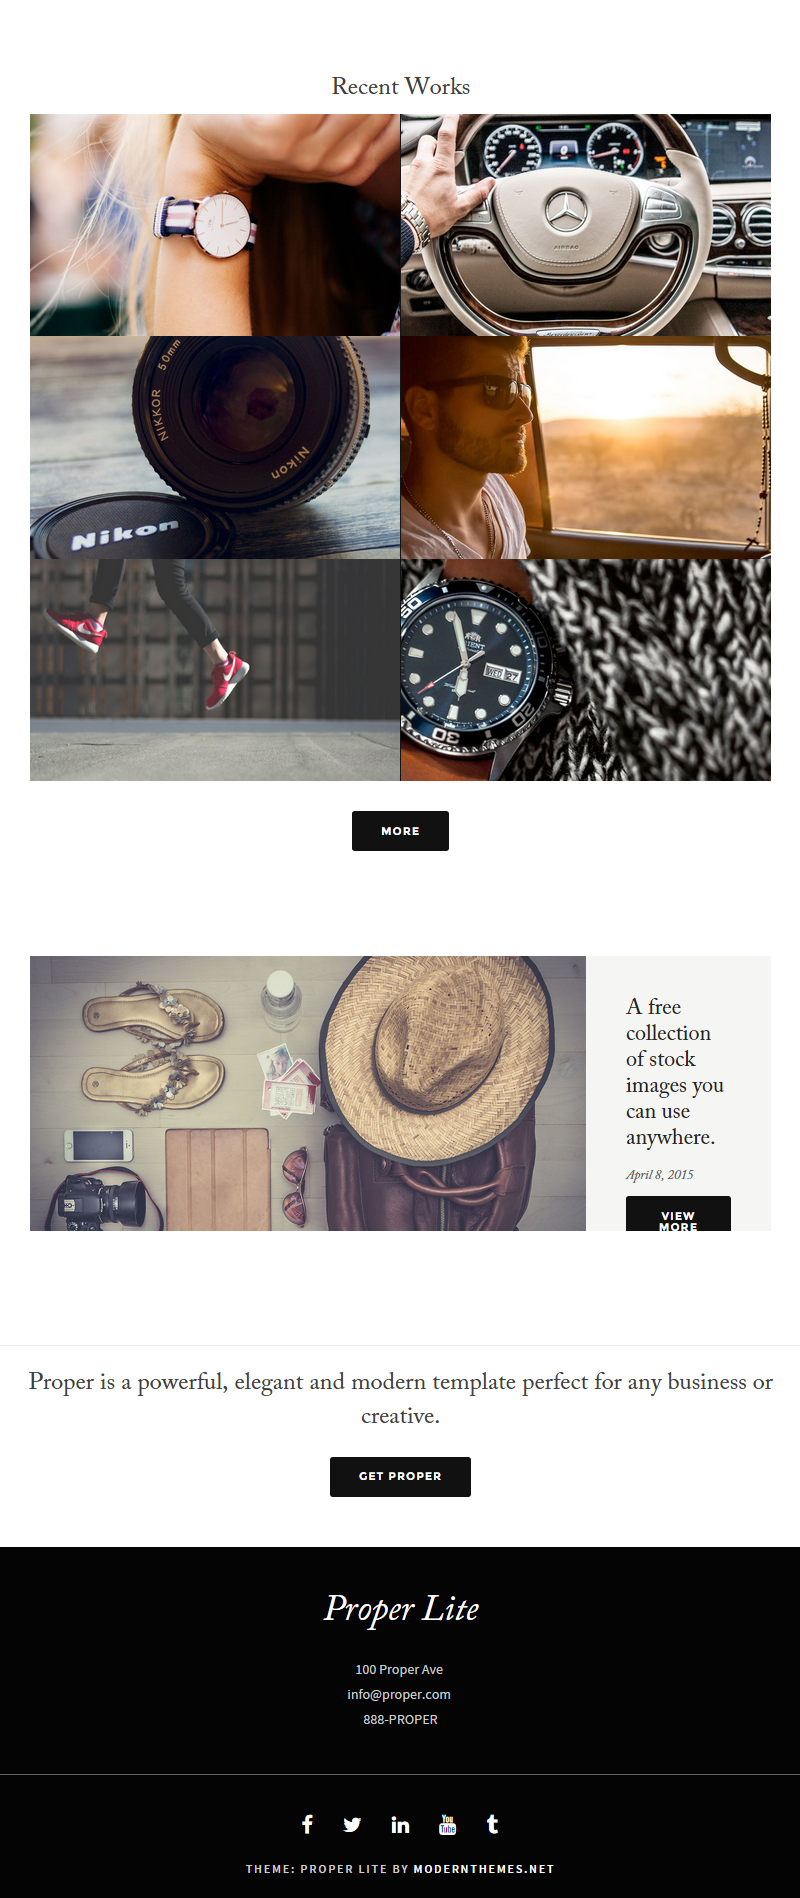Open the Facebook social icon
This screenshot has width=800, height=1898.
pos(307,1824)
